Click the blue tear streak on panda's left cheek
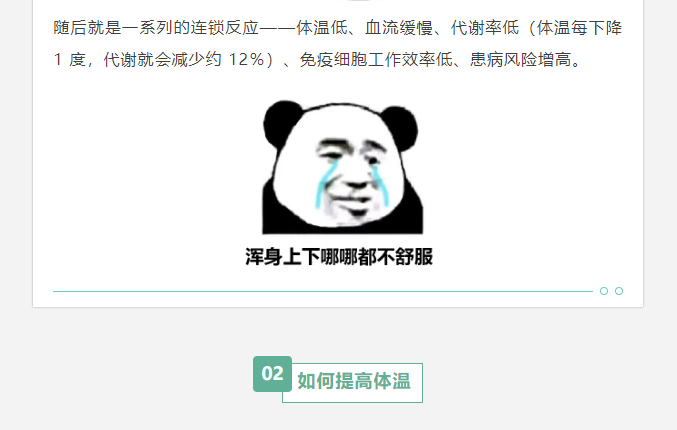Screen dimensions: 677x430 (x=324, y=185)
